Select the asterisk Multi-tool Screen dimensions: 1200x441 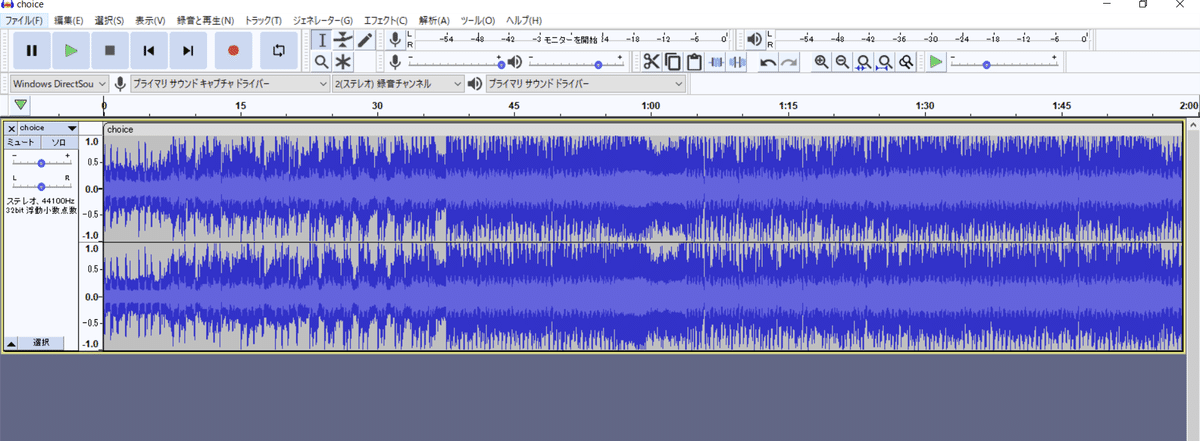343,62
